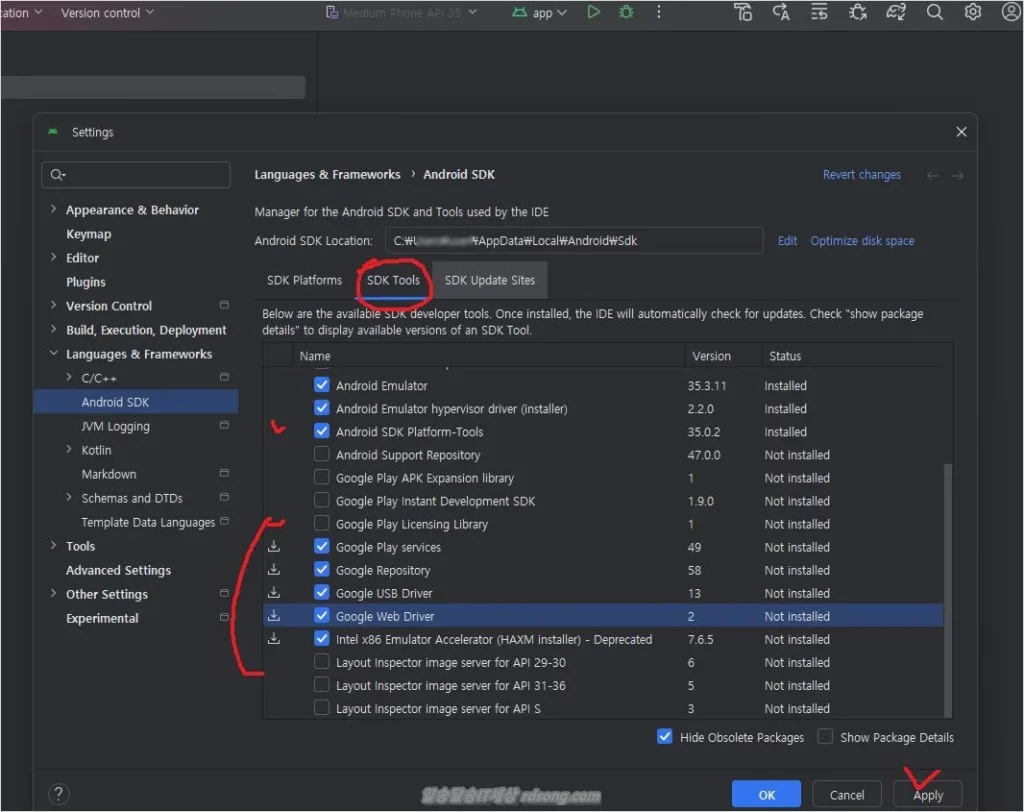Screen dimensions: 1024x812
Task: Click the help question mark icon
Action: [x=59, y=795]
